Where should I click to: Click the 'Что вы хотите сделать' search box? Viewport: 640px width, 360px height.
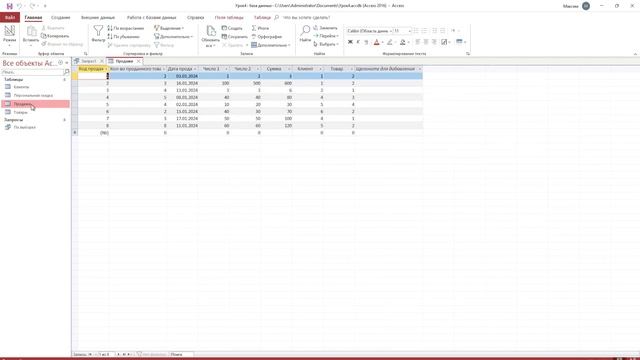pos(306,18)
